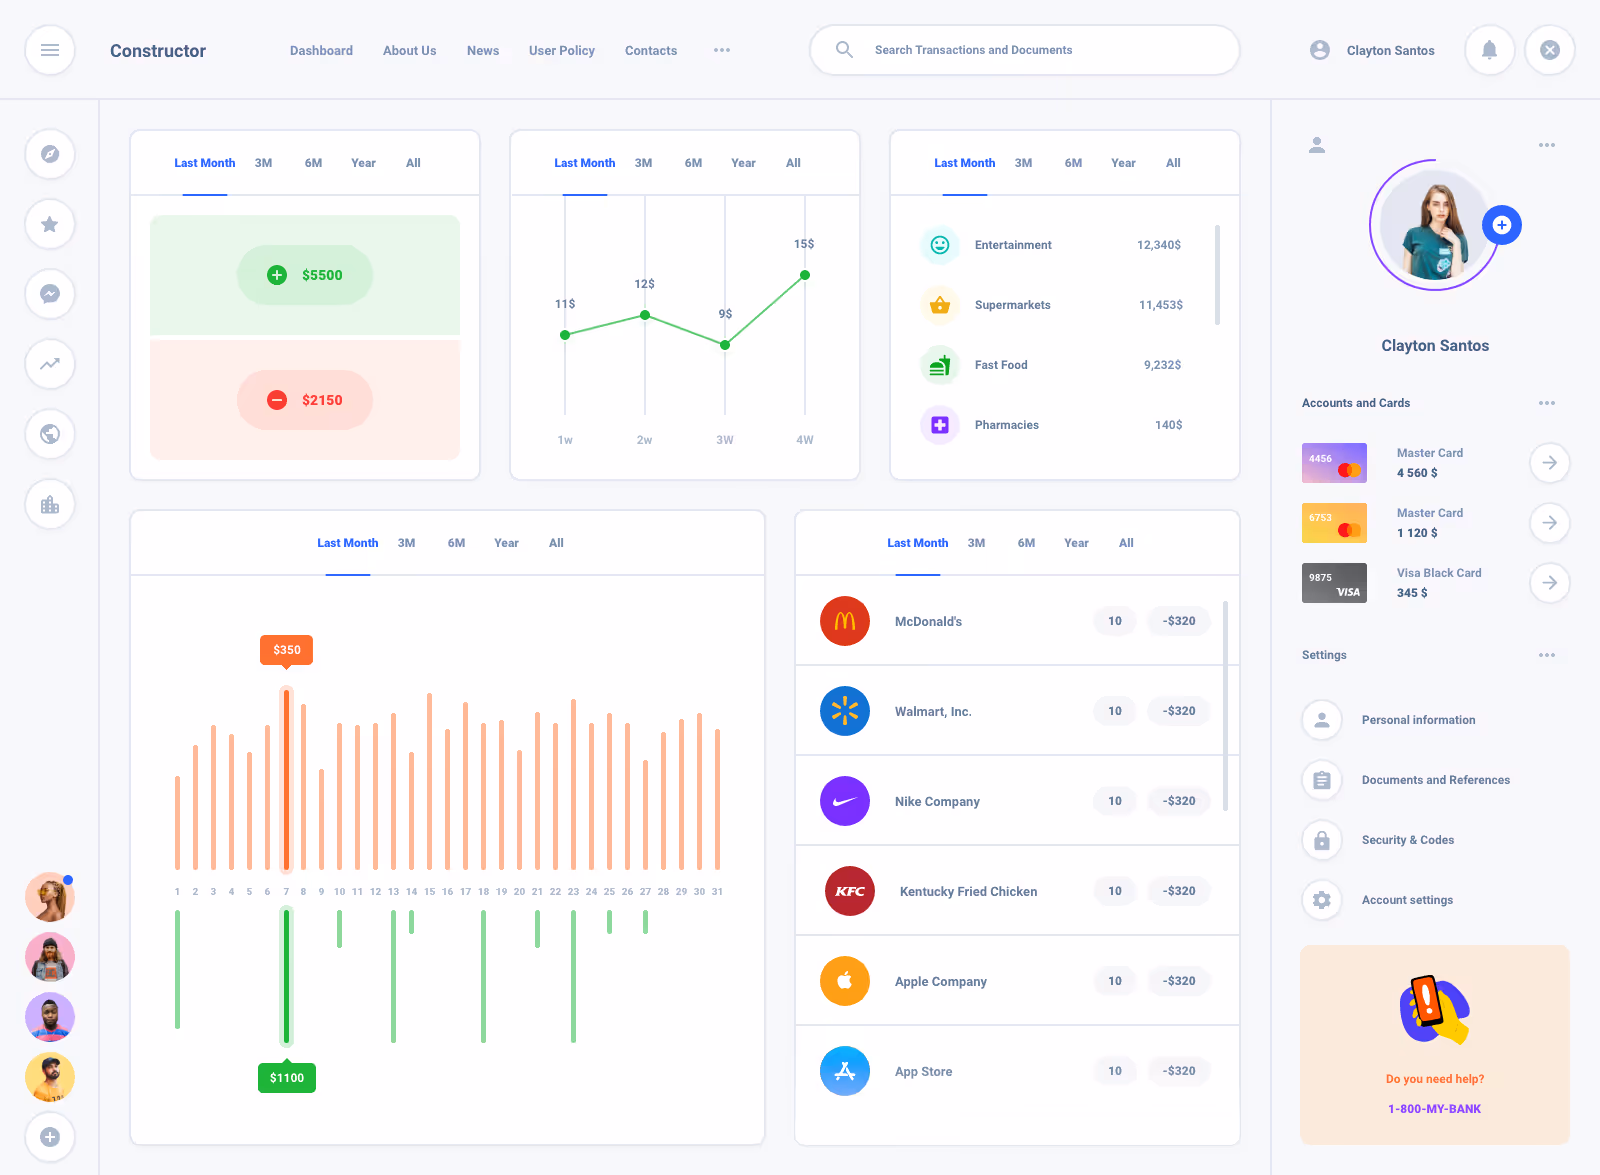The image size is (1600, 1175).
Task: Select the Trending stats icon in sidebar
Action: tap(50, 364)
